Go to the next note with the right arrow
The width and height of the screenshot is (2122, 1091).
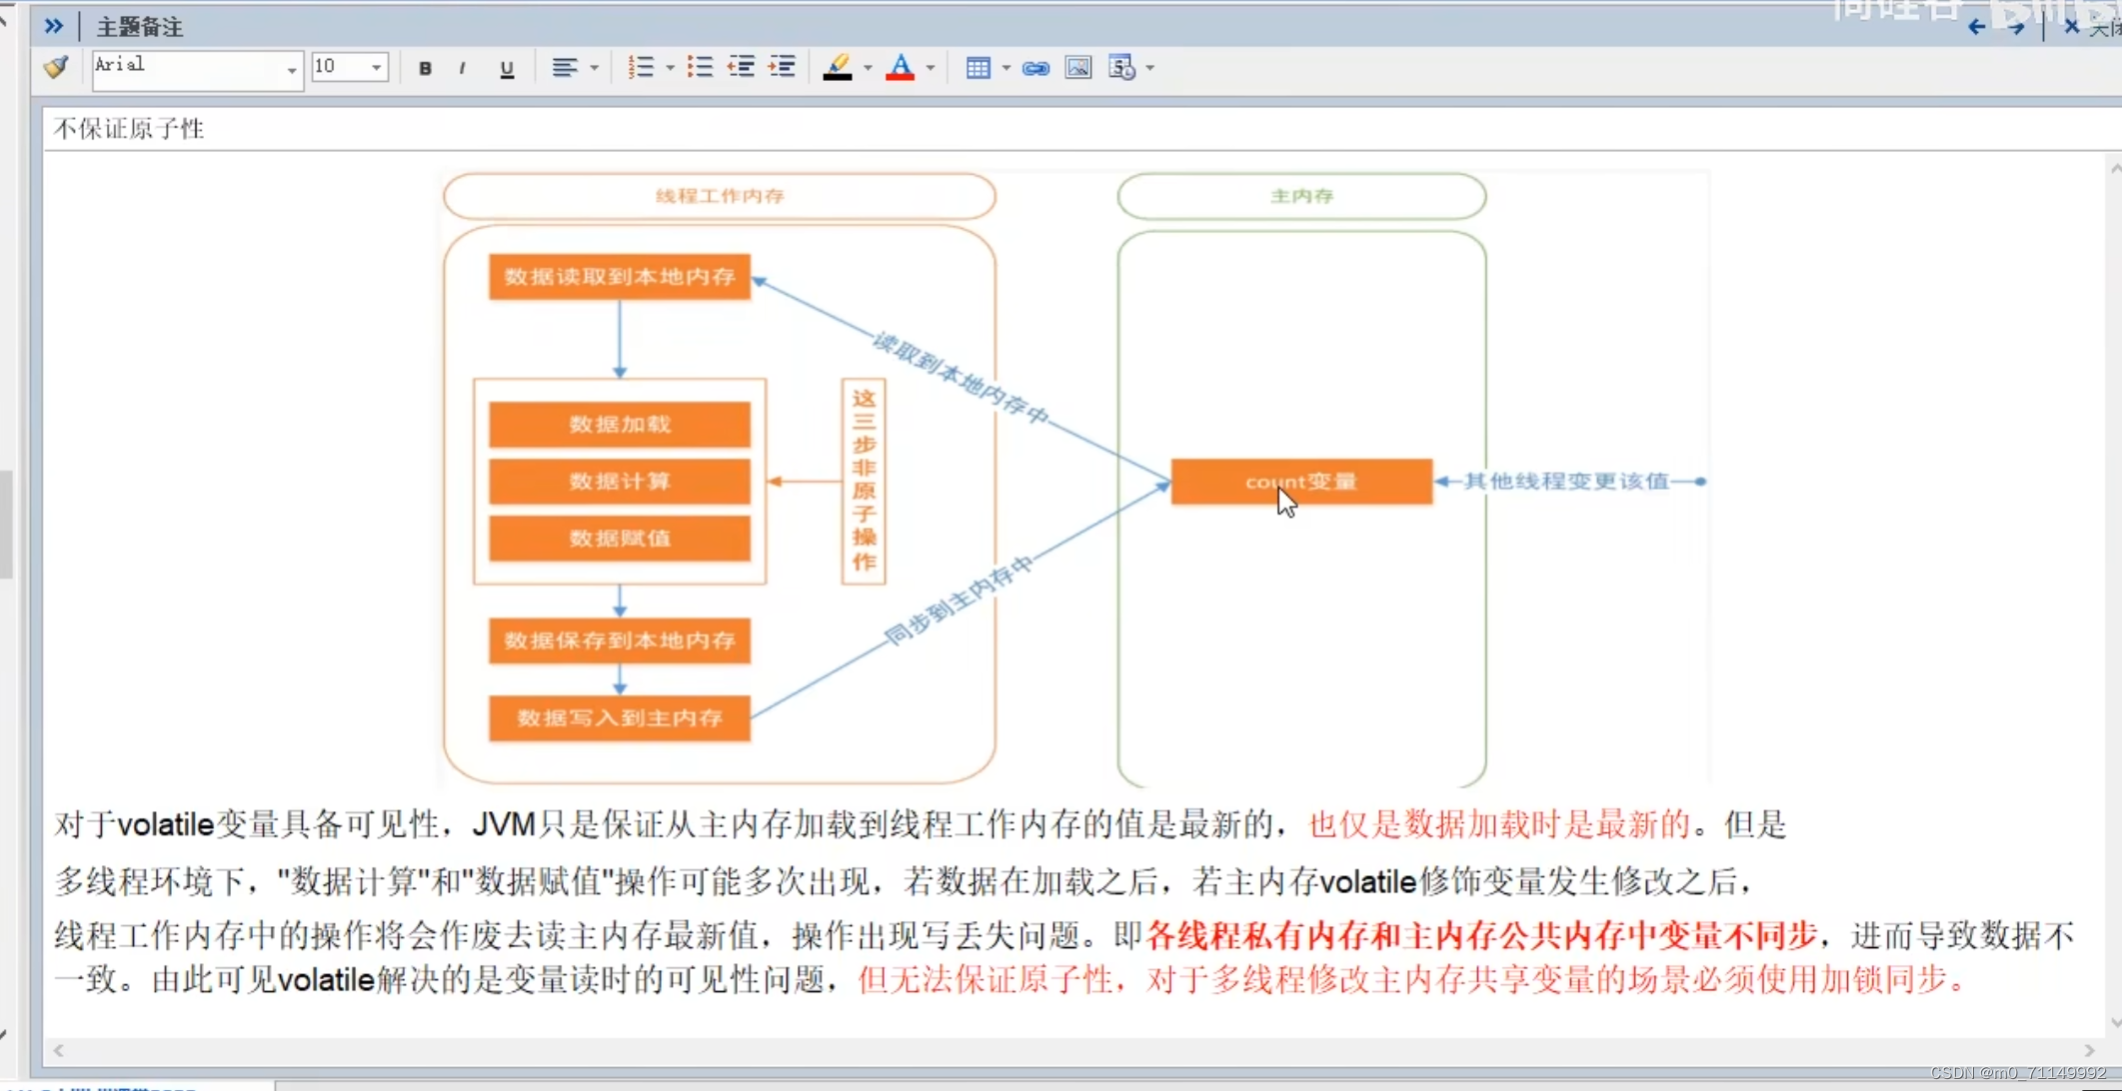(2015, 27)
